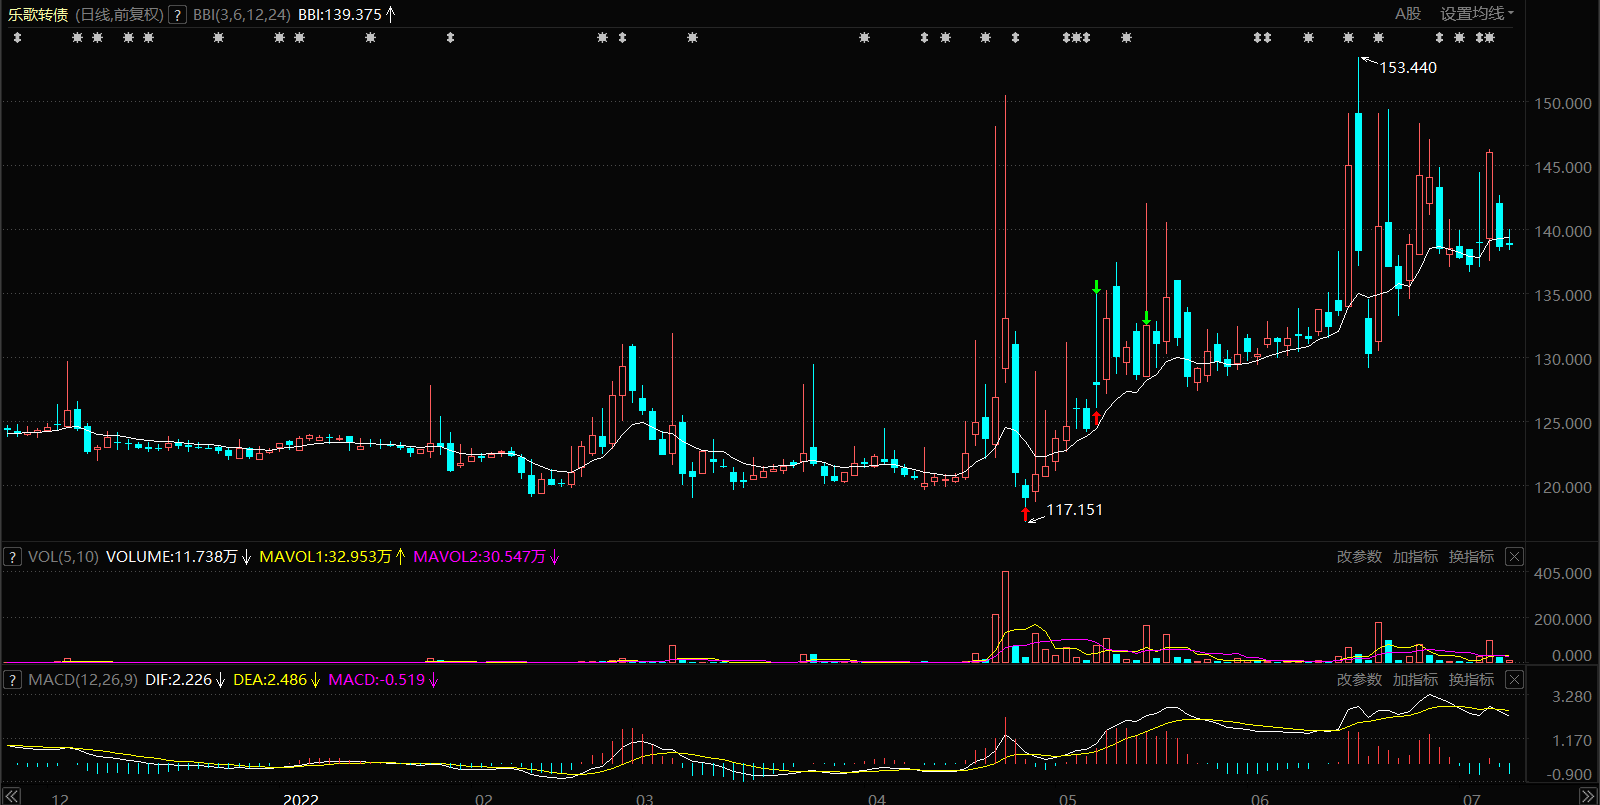Open the MACD indicator help question mark

(12, 680)
